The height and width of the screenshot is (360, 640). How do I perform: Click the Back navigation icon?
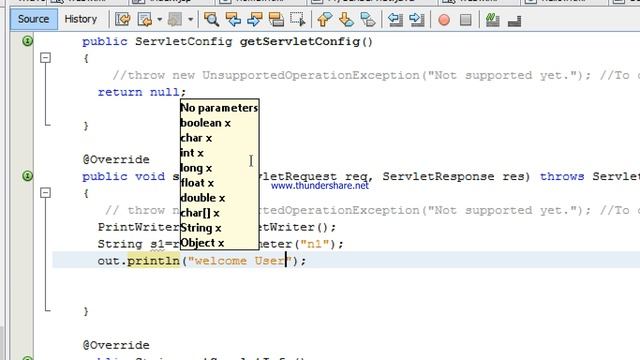click(145, 19)
